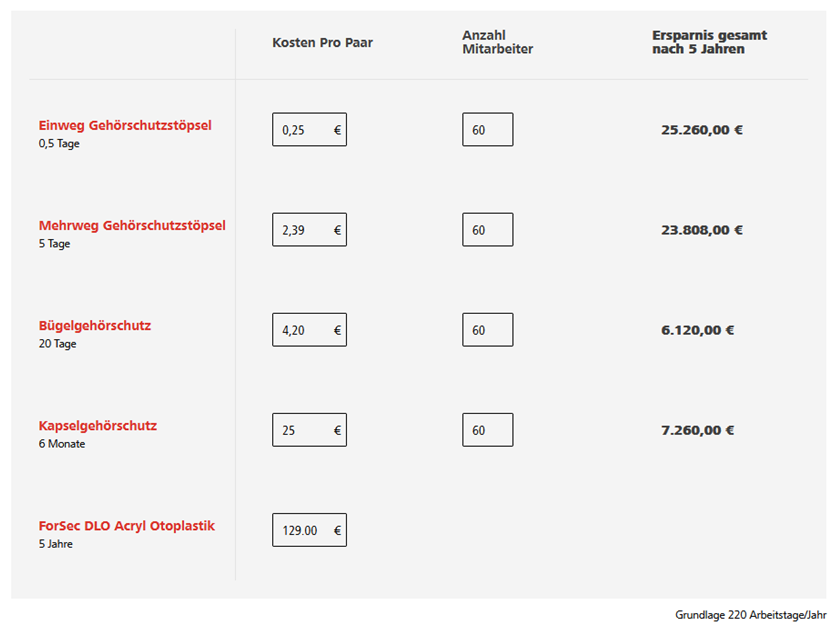Image resolution: width=837 pixels, height=634 pixels.
Task: Click the Kapselgehörschutz Anzahl Mitarbeiter field
Action: coord(487,430)
